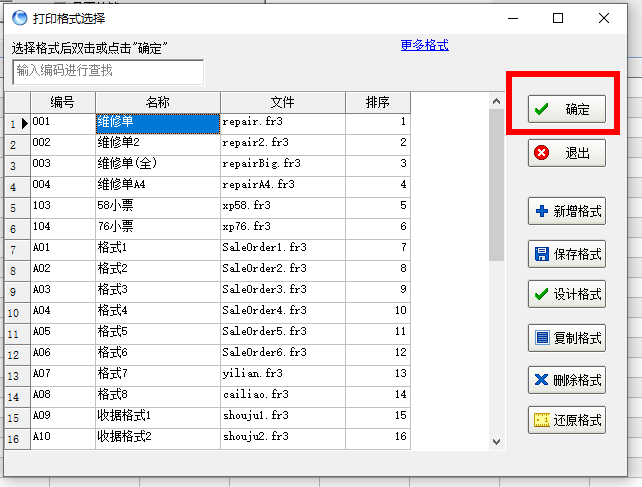
Task: Select the 格式2 name cell
Action: point(158,271)
